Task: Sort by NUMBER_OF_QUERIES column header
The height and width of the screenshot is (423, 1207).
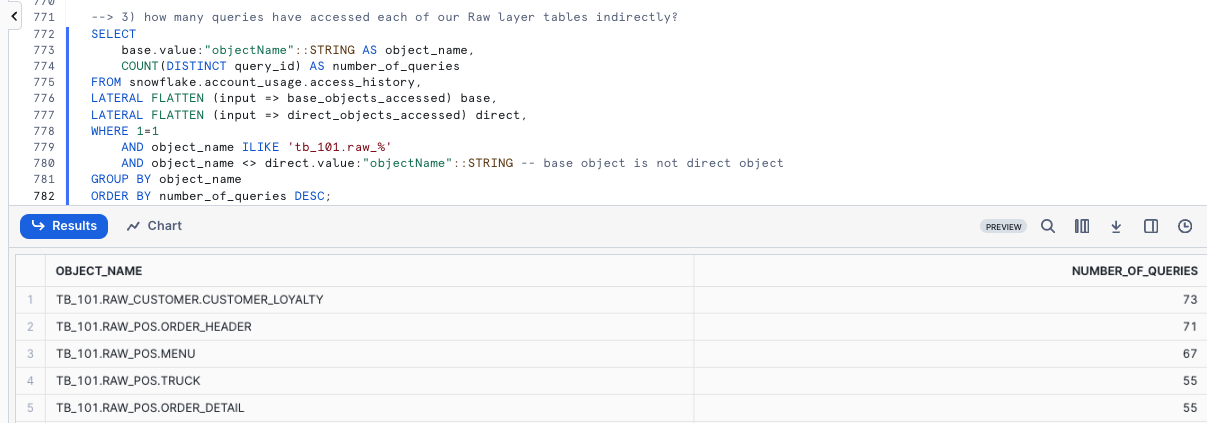Action: tap(1134, 271)
